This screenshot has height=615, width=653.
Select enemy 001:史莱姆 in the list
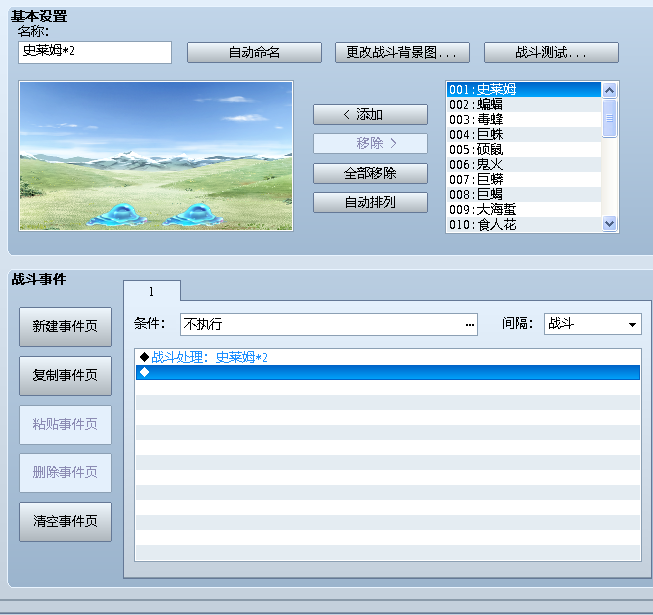click(x=524, y=90)
